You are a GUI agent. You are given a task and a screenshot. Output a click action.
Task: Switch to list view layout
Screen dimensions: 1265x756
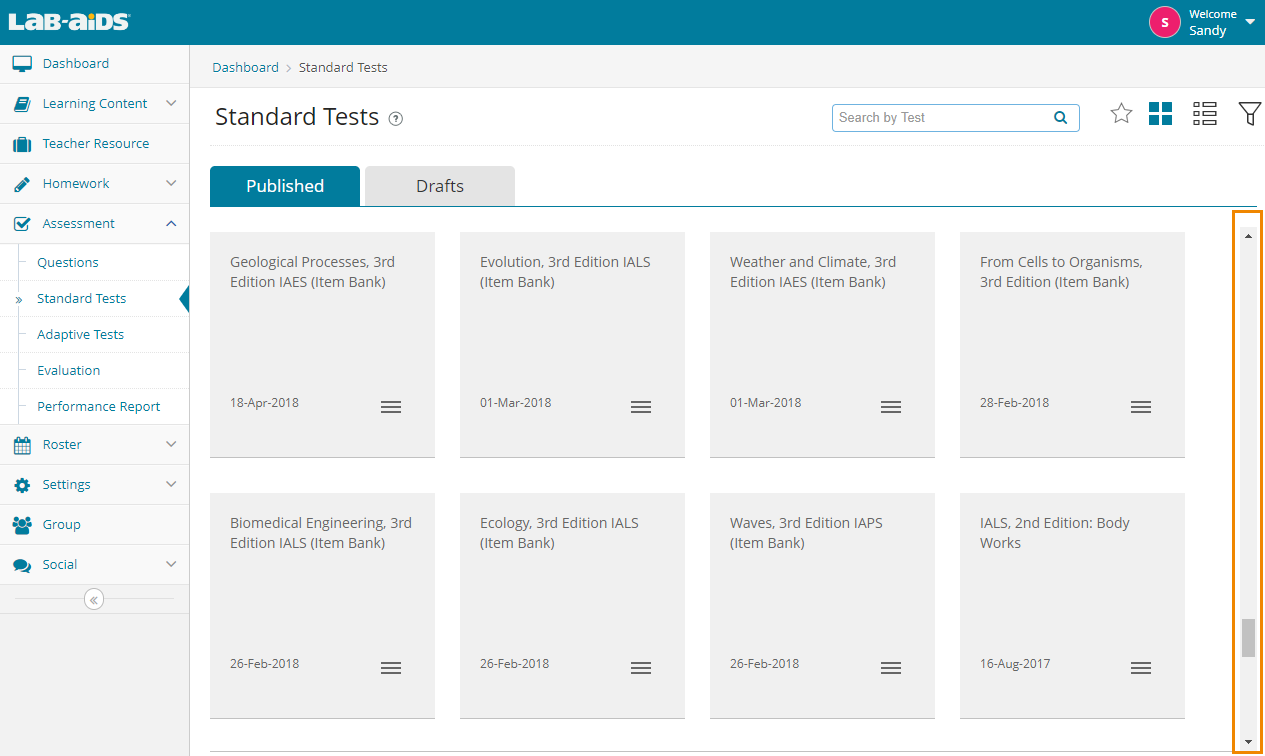tap(1205, 114)
